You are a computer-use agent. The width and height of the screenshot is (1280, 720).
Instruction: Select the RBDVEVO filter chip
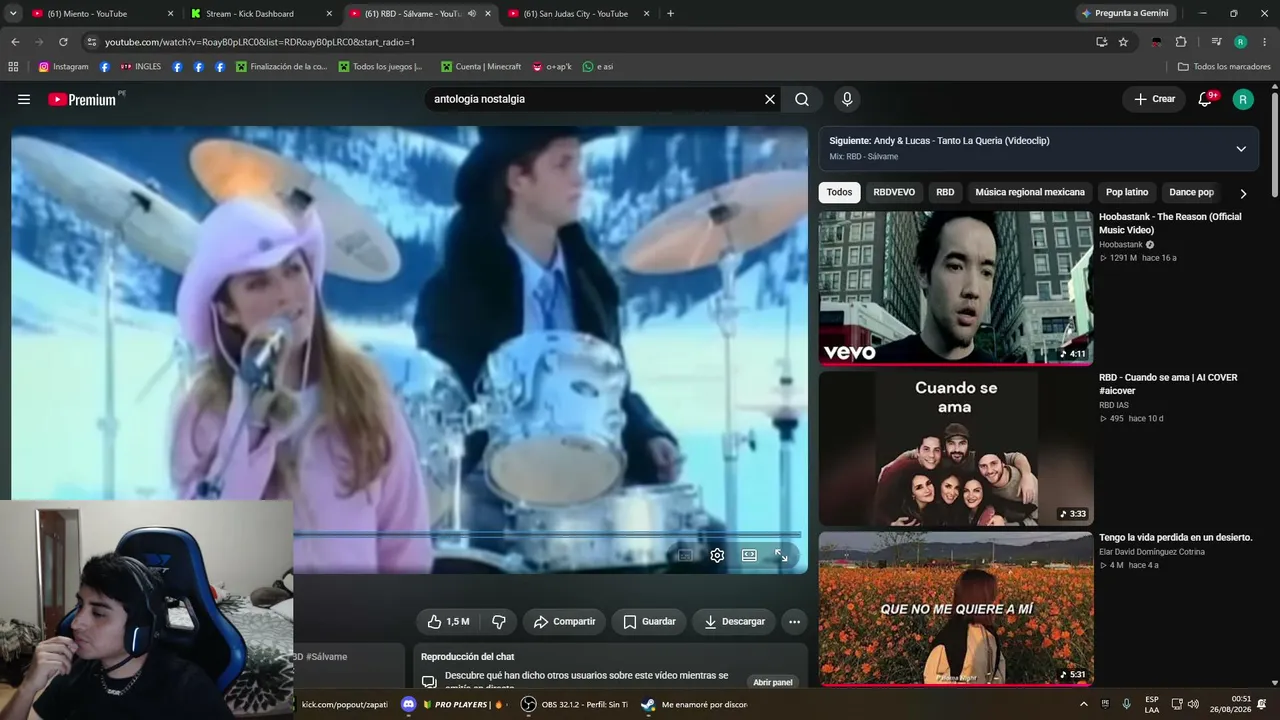(894, 192)
